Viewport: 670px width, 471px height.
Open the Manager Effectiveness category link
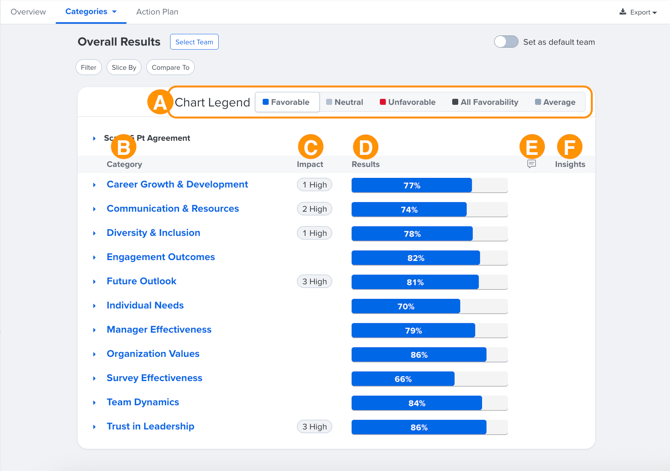159,330
